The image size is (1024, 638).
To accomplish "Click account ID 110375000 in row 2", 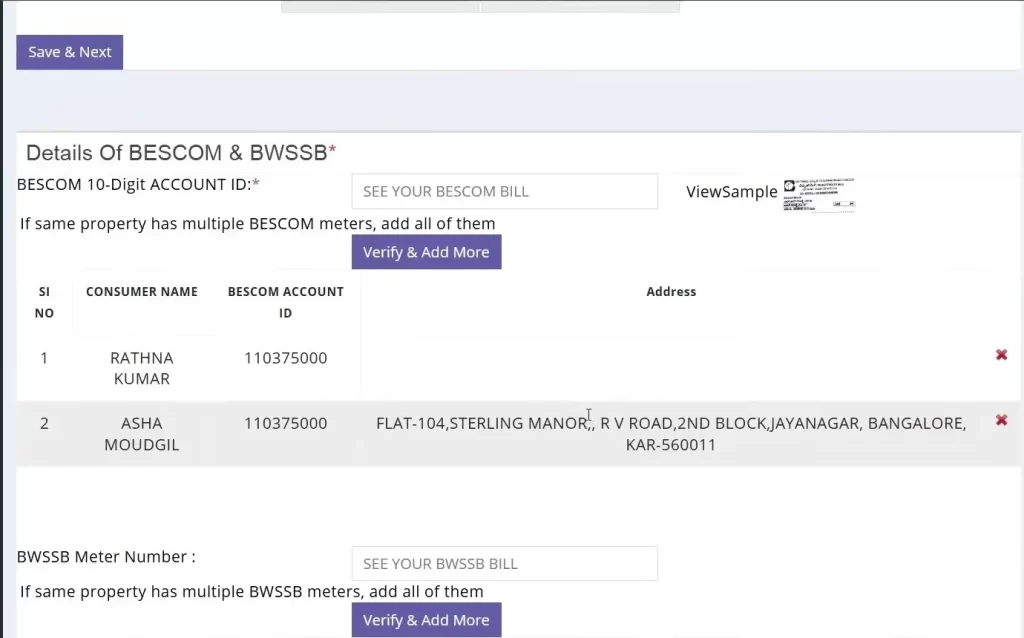I will [x=285, y=423].
